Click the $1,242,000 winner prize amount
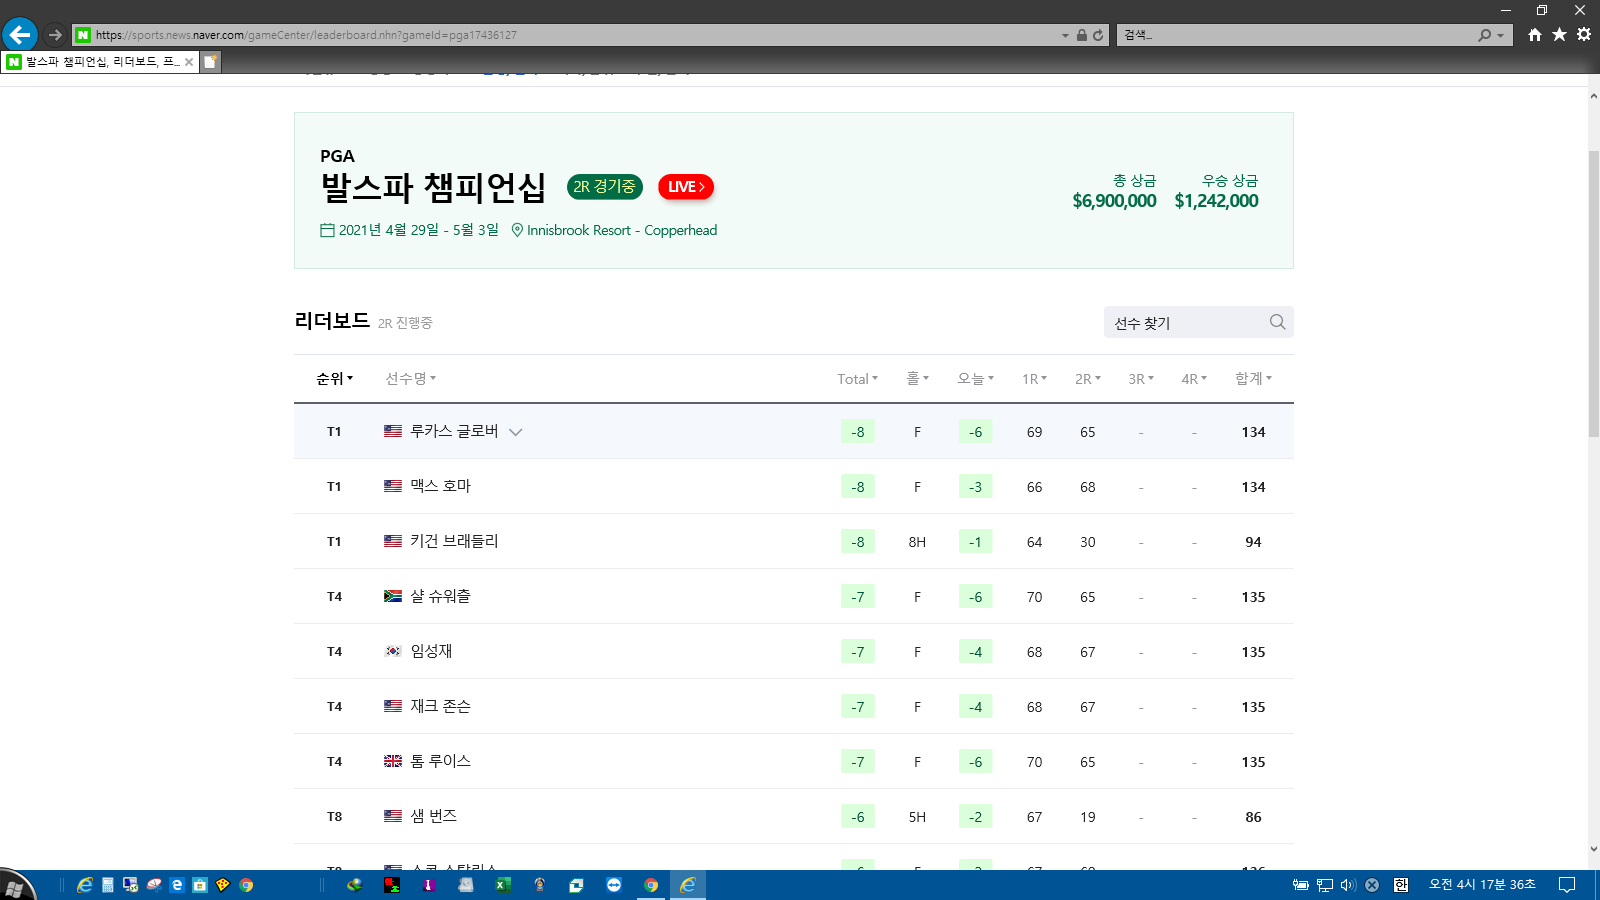This screenshot has height=900, width=1600. click(x=1216, y=201)
